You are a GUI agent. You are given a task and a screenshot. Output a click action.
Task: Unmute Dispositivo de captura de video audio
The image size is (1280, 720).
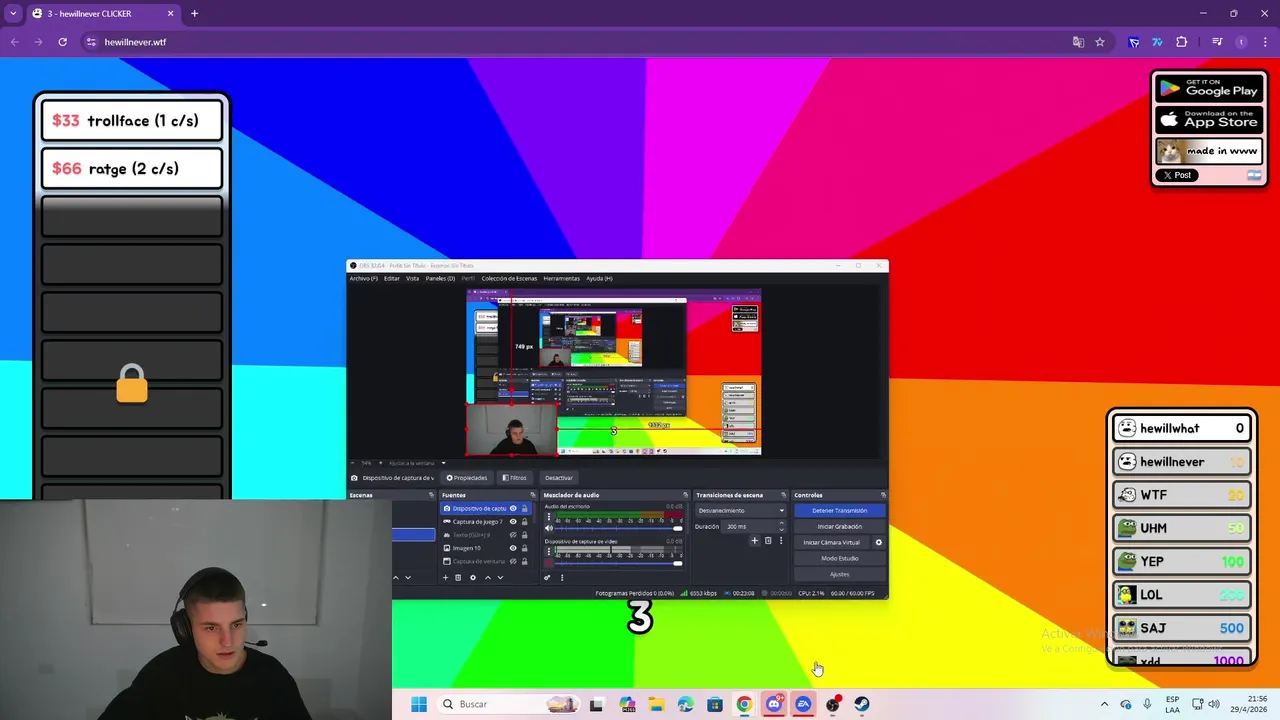point(549,563)
